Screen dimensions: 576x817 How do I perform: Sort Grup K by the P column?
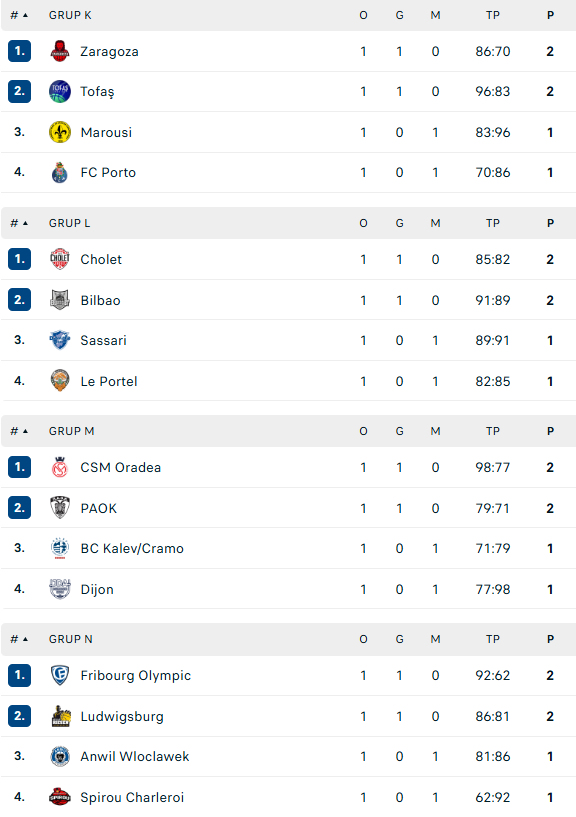[550, 15]
